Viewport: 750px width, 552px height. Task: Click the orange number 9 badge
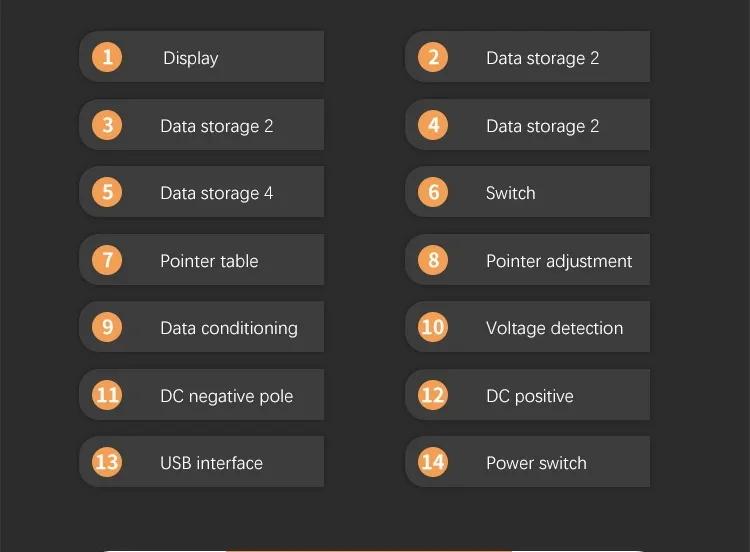tap(107, 327)
